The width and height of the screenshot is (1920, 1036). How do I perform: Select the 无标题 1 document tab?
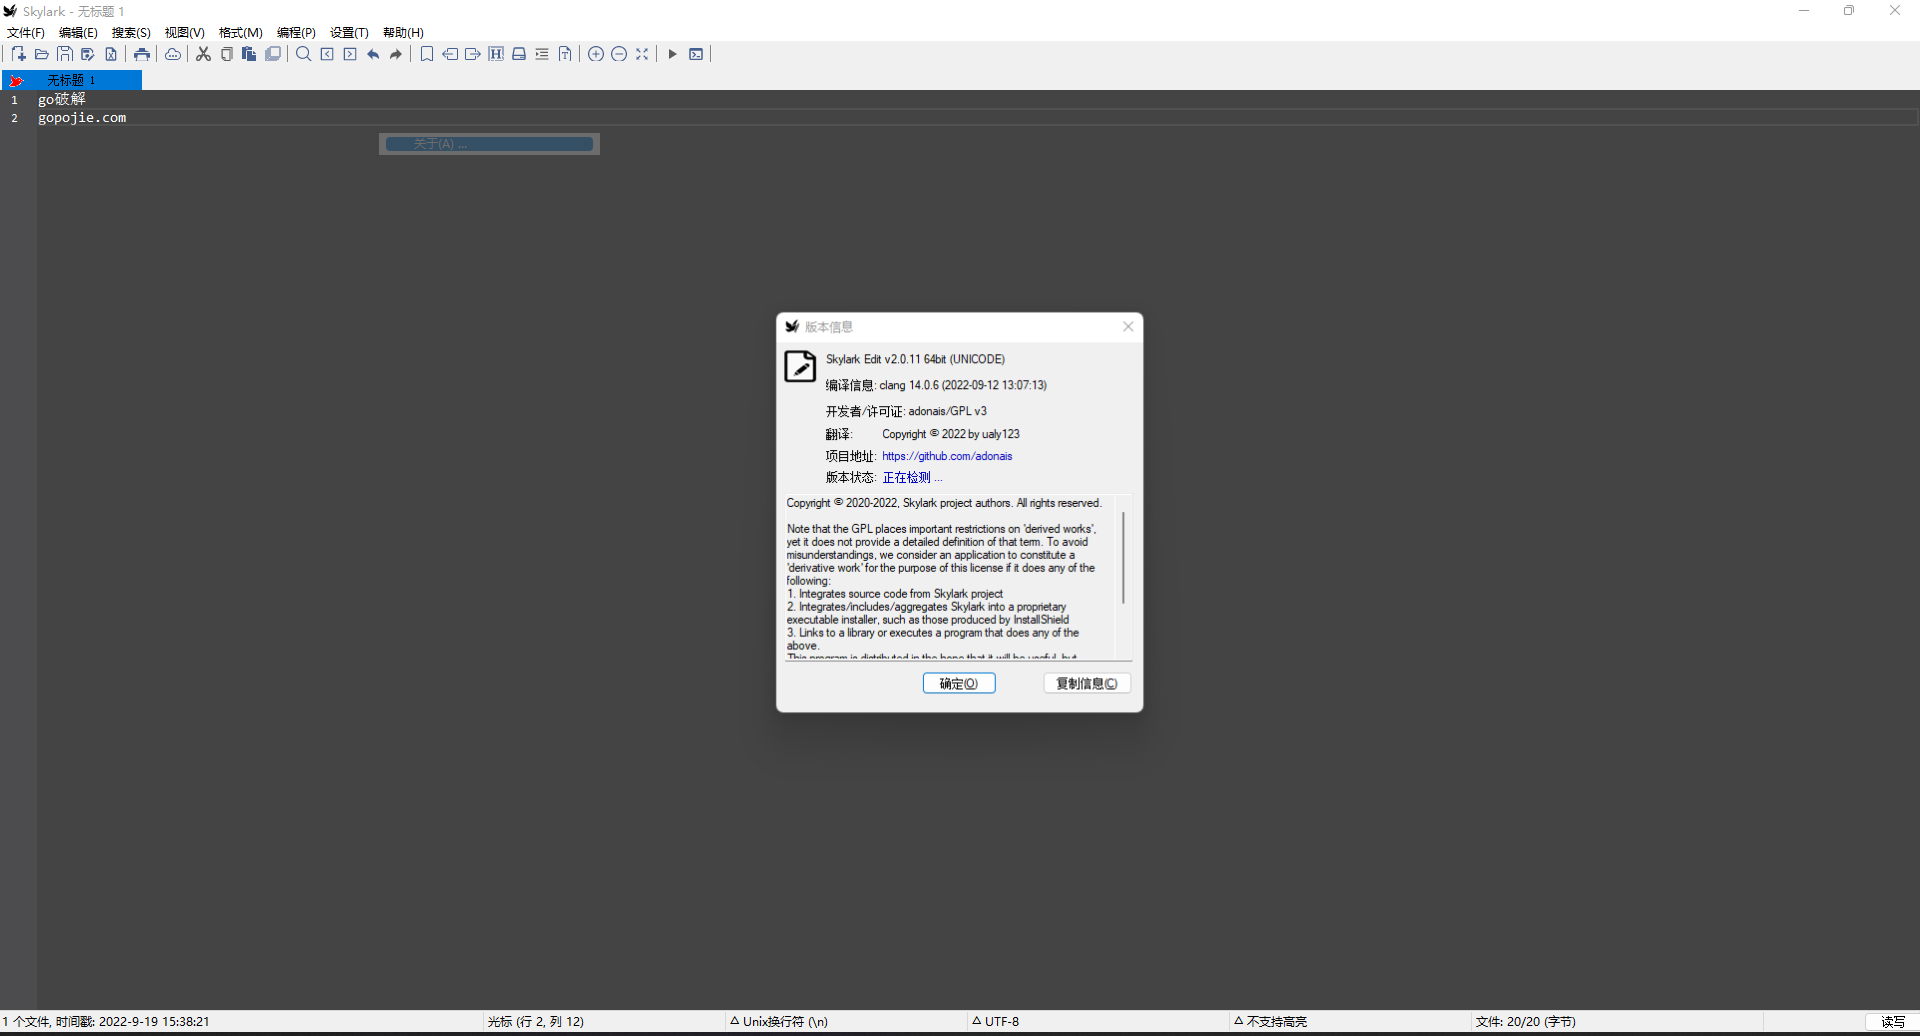(72, 80)
